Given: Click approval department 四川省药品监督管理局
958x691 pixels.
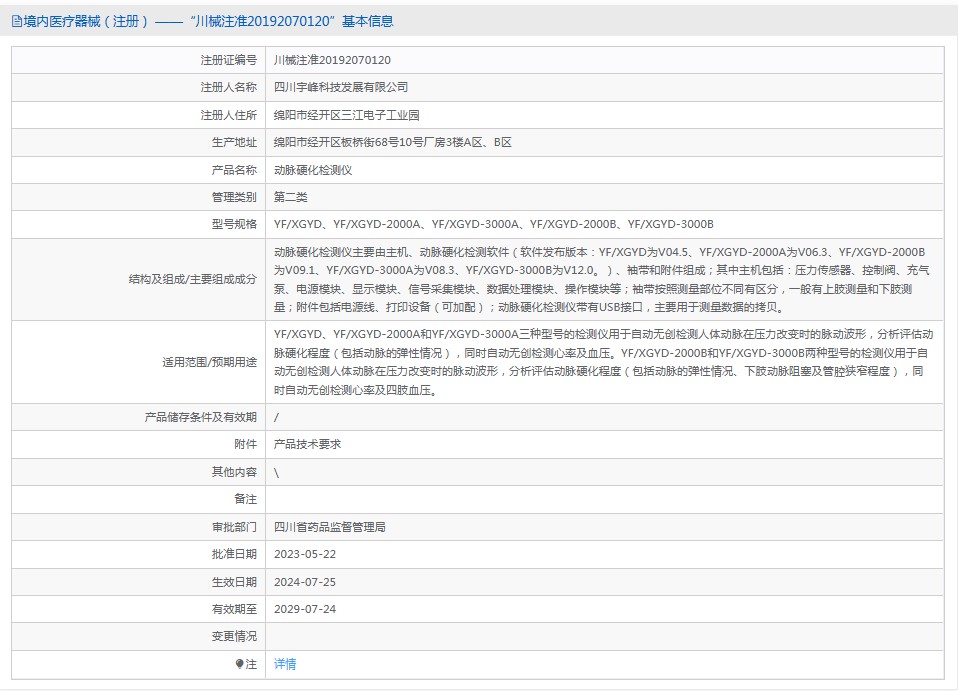Looking at the screenshot, I should pyautogui.click(x=329, y=526).
